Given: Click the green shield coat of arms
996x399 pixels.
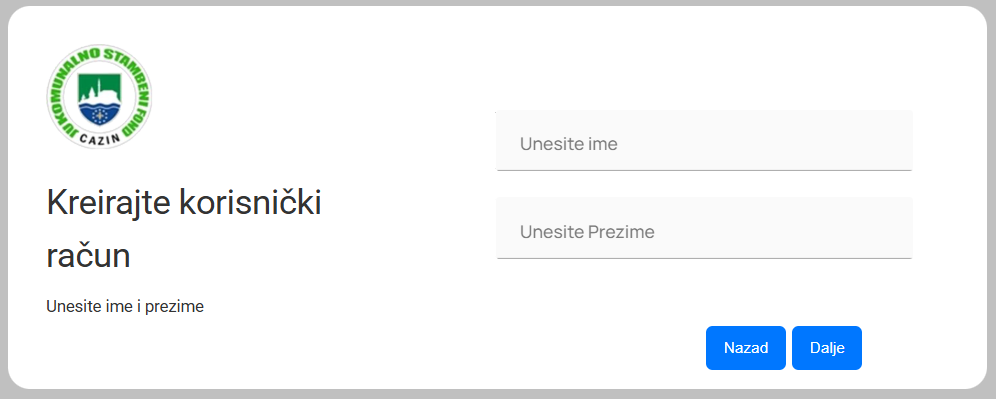Looking at the screenshot, I should point(99,98).
